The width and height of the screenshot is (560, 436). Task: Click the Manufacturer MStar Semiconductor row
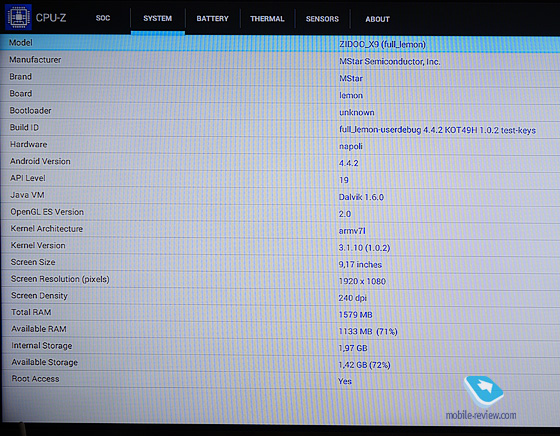click(x=280, y=60)
